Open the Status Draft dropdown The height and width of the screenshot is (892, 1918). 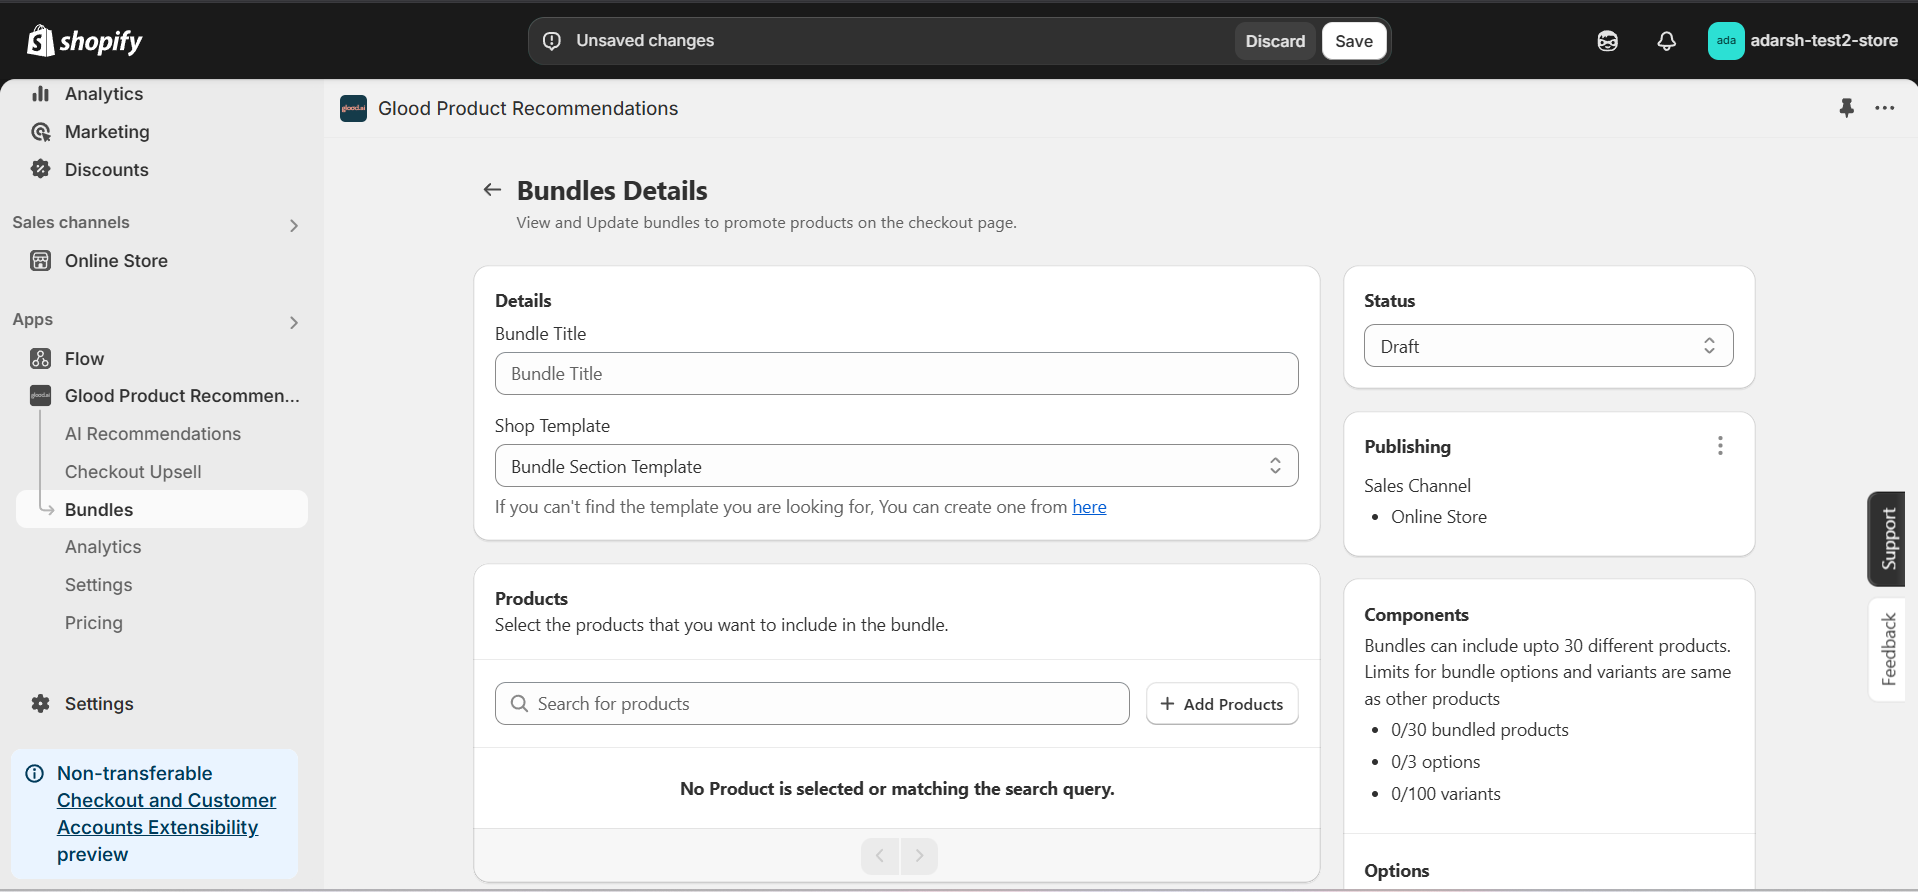point(1548,346)
